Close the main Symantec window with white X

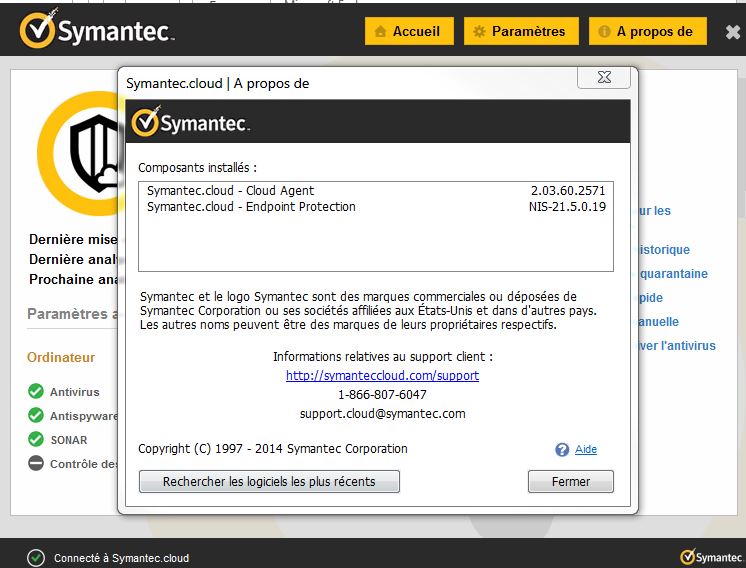coord(733,32)
